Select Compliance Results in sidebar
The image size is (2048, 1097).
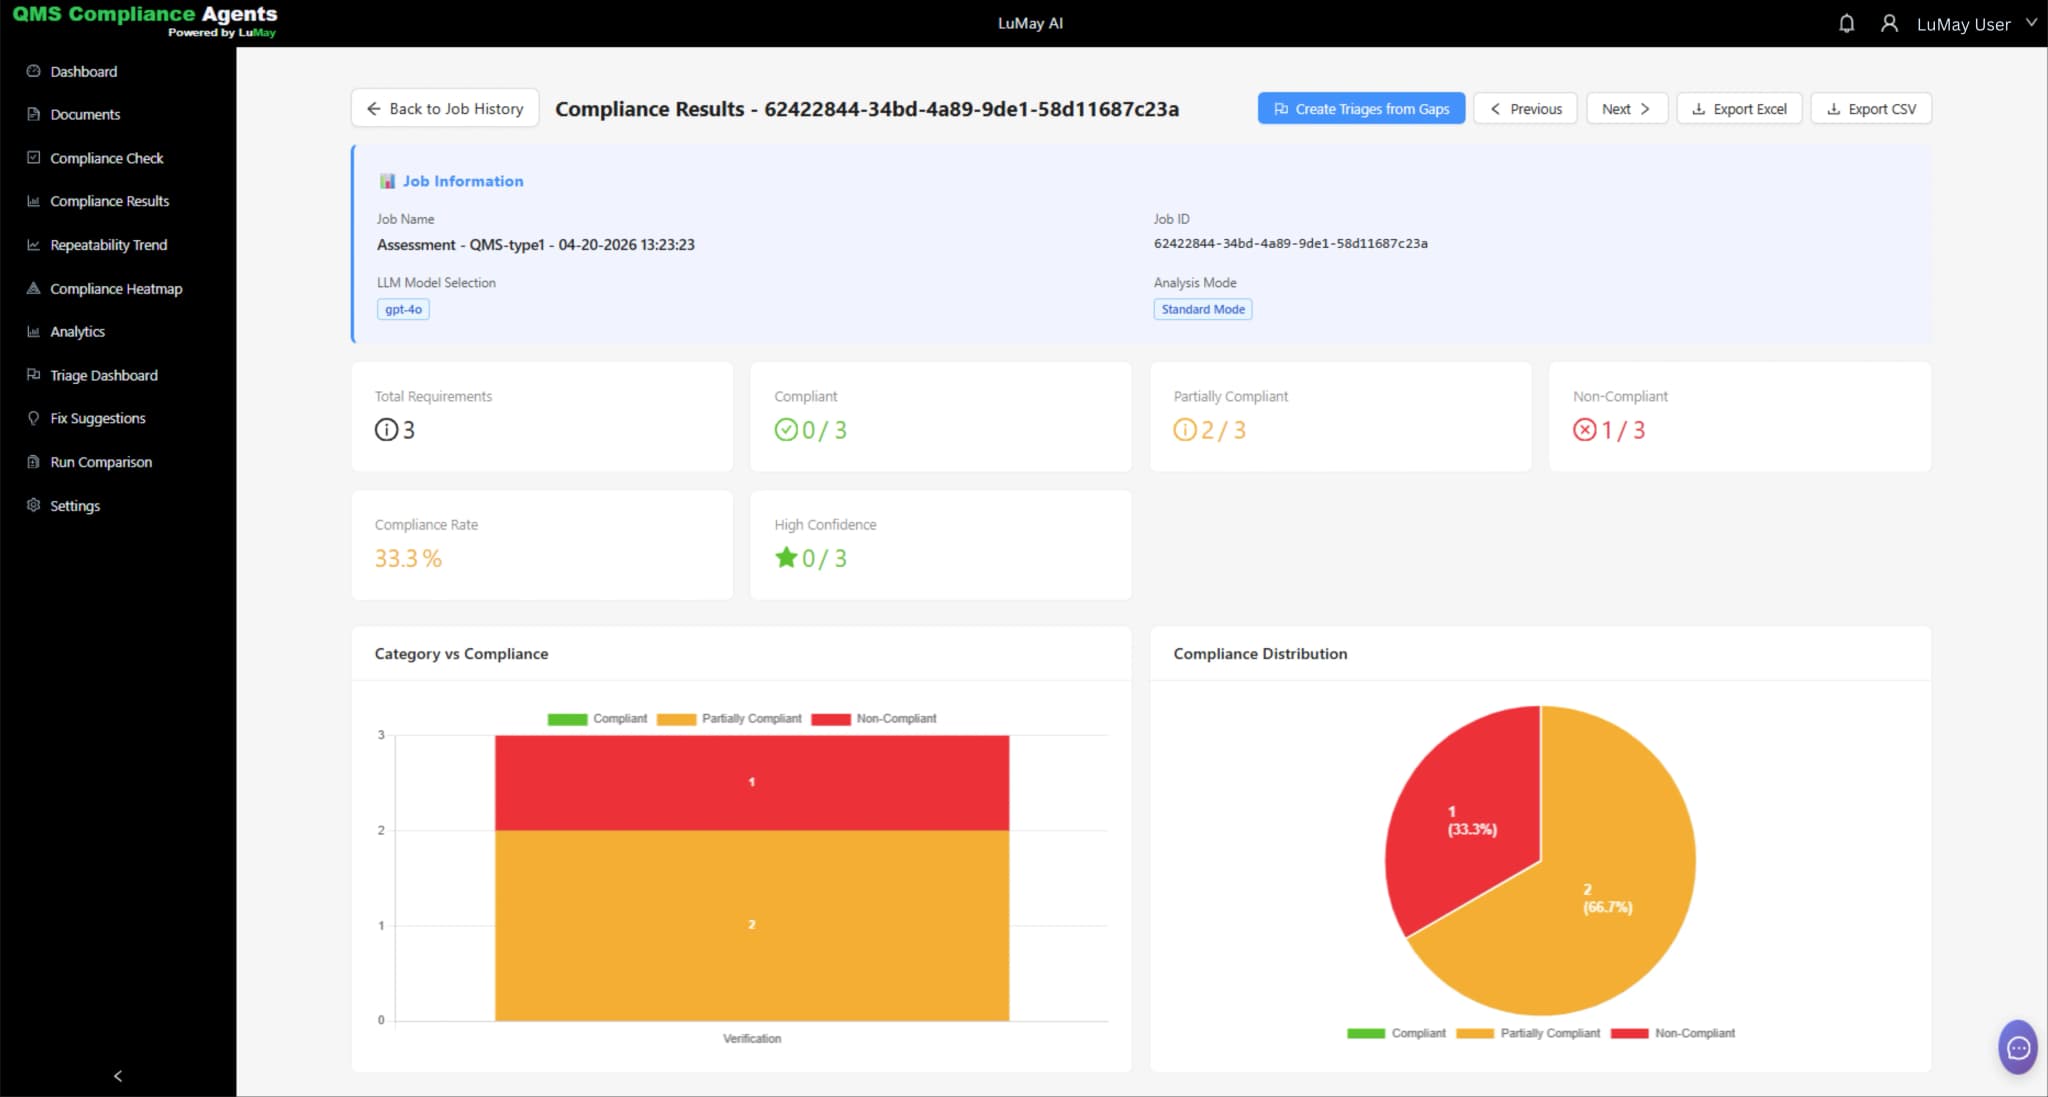109,201
